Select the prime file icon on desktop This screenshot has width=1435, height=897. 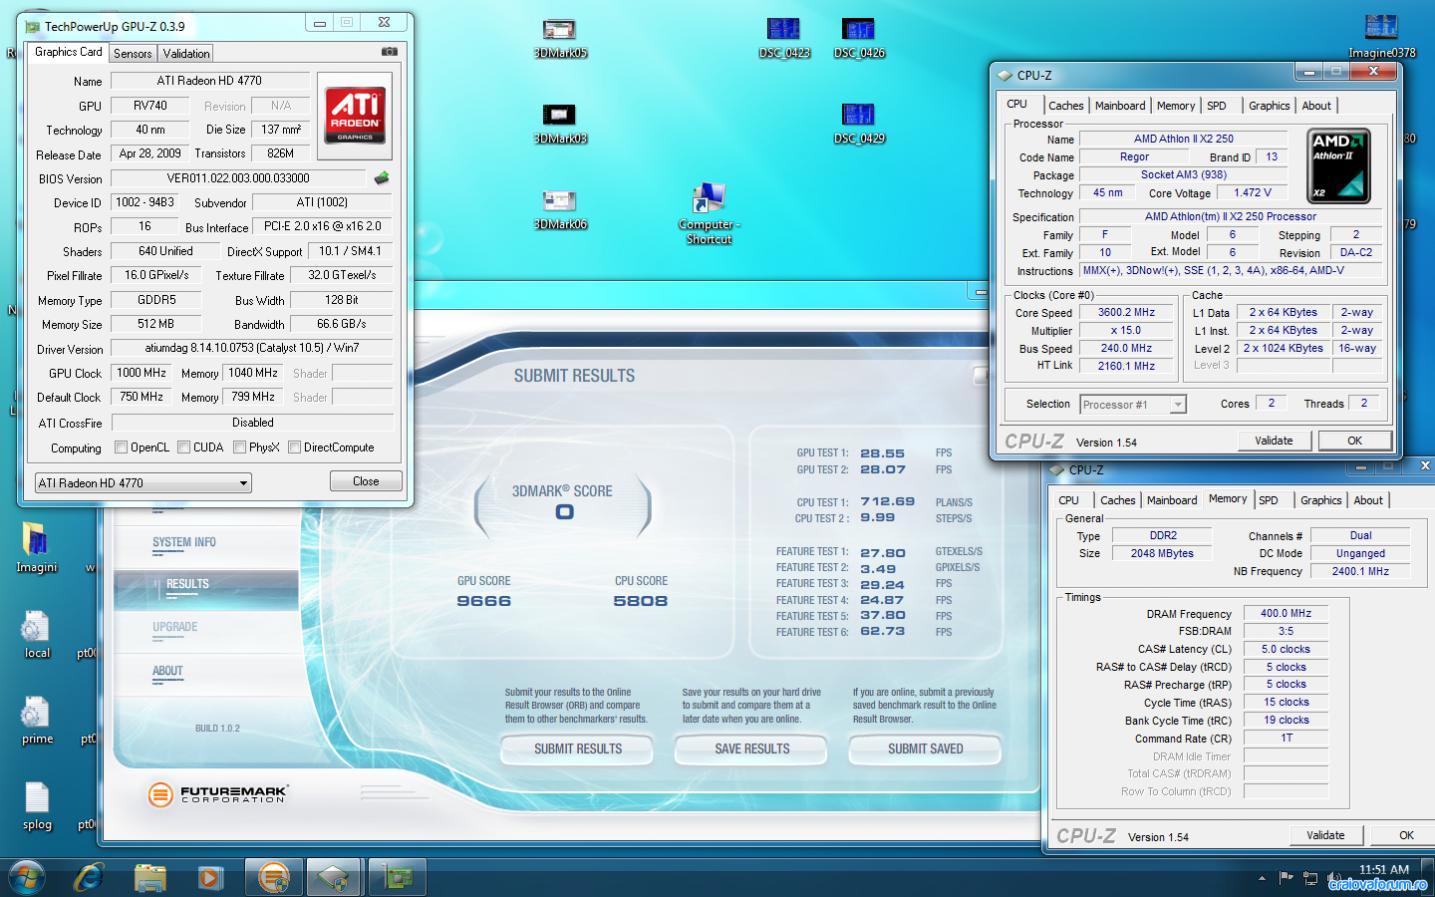[37, 721]
